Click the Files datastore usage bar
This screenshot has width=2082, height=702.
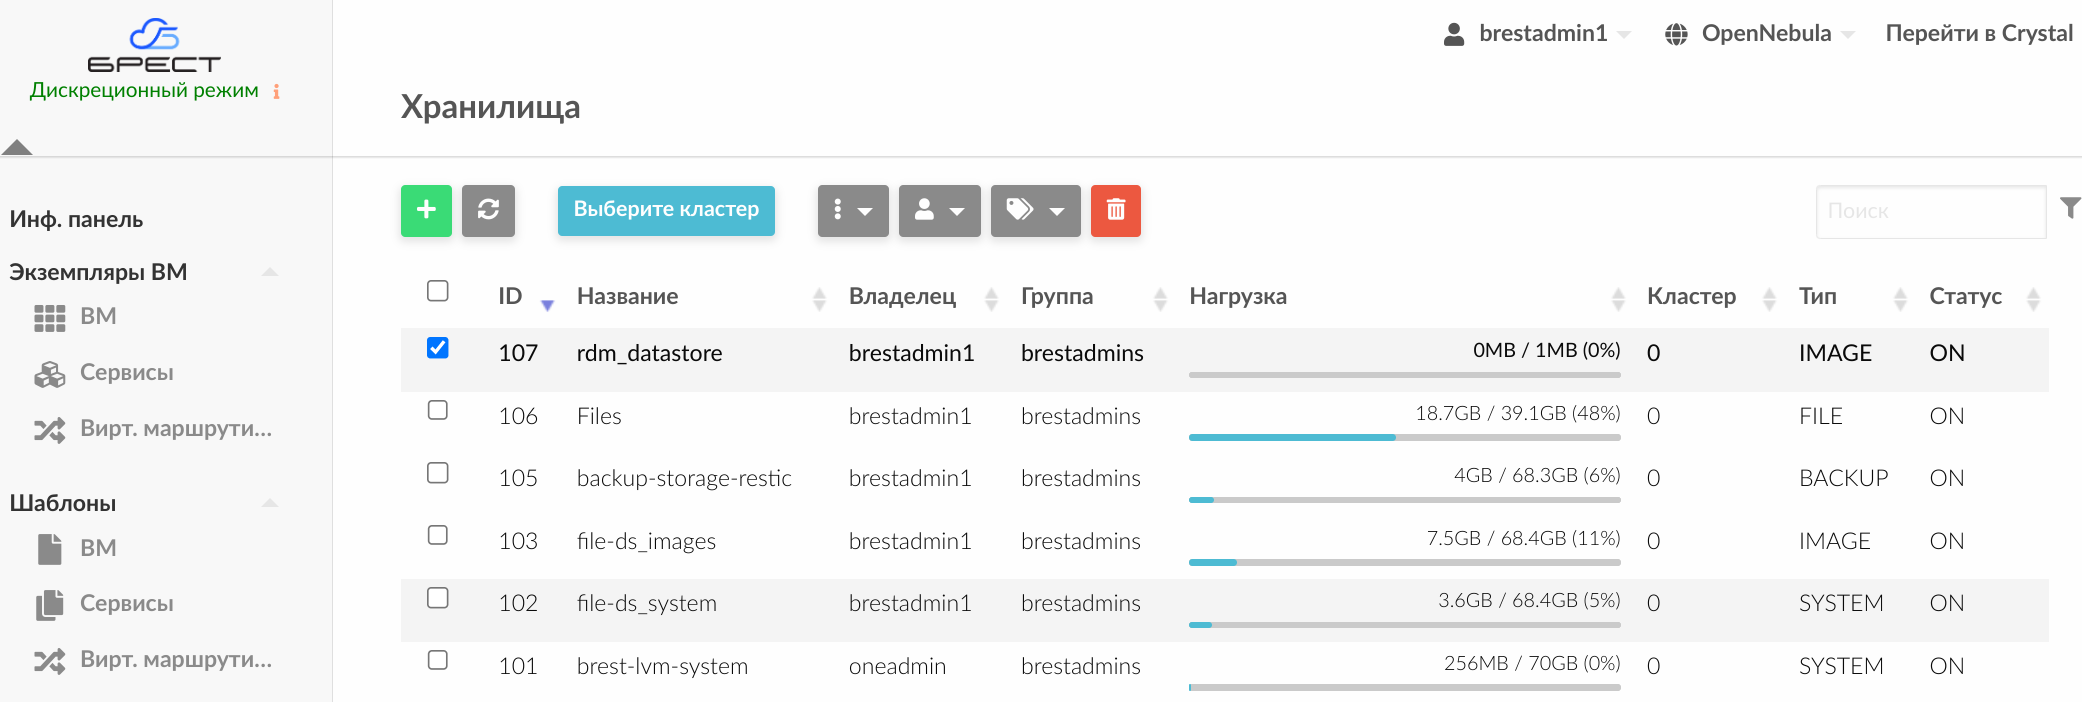click(x=1404, y=437)
